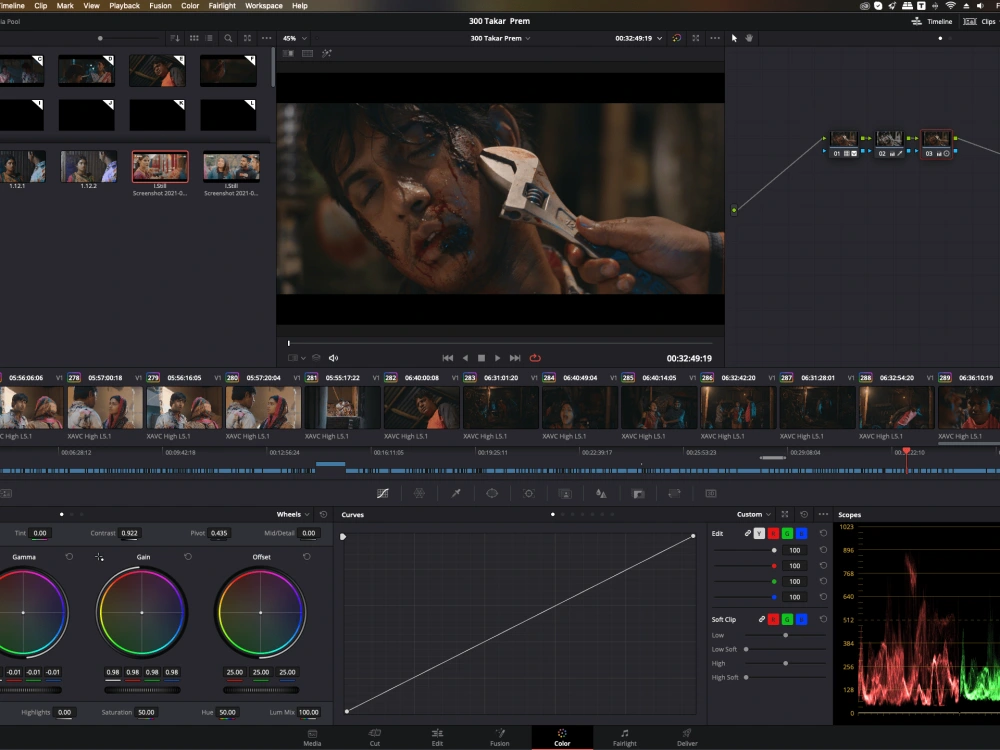Open the Workspace menu
Screen dimensions: 1000x750
263,6
